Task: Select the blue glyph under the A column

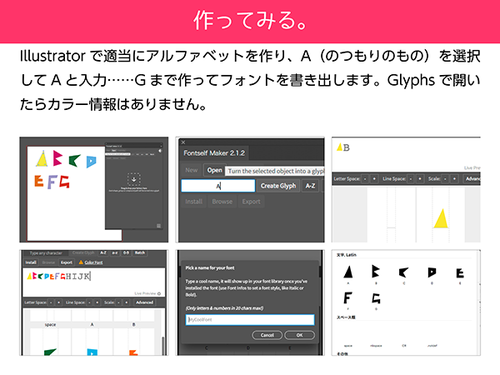Action: coord(92,352)
